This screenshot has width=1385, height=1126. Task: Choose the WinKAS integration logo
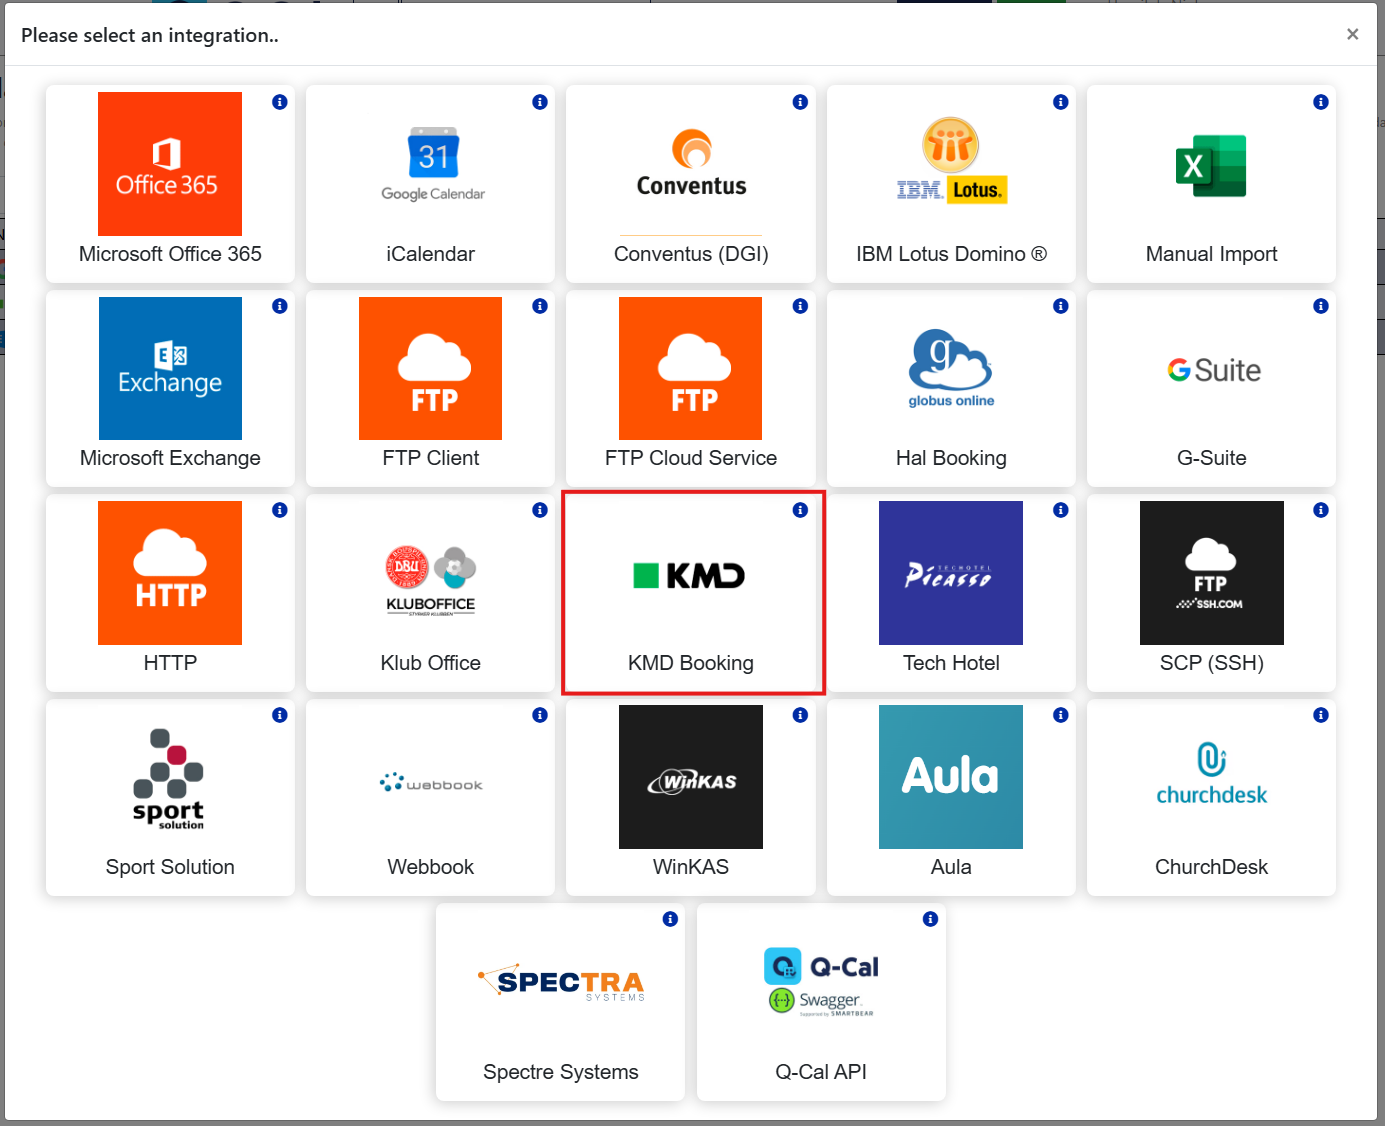pyautogui.click(x=691, y=777)
